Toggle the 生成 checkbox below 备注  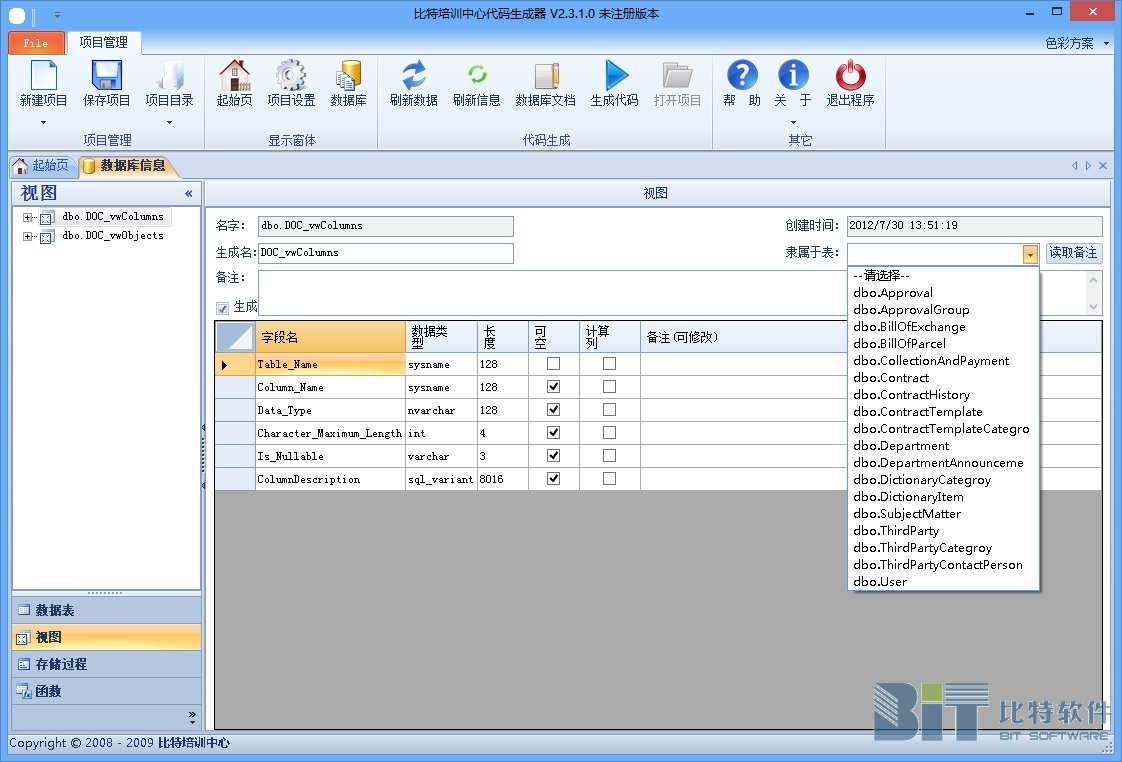(223, 308)
